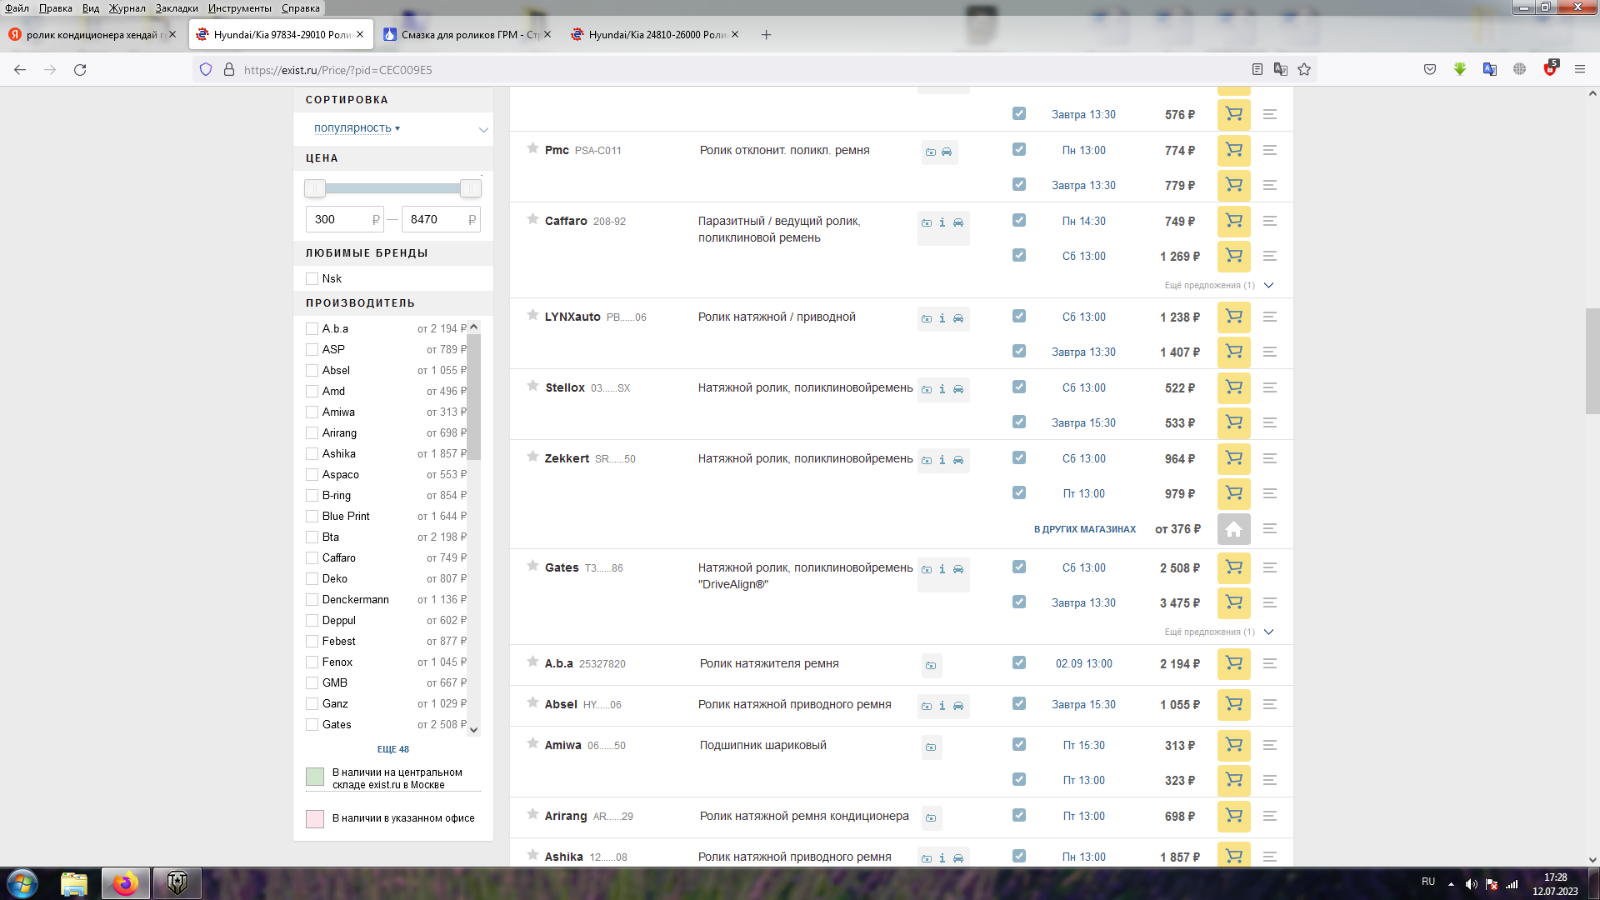Viewport: 1600px width, 900px height.
Task: Edit maximum price field 8470
Action: (439, 220)
